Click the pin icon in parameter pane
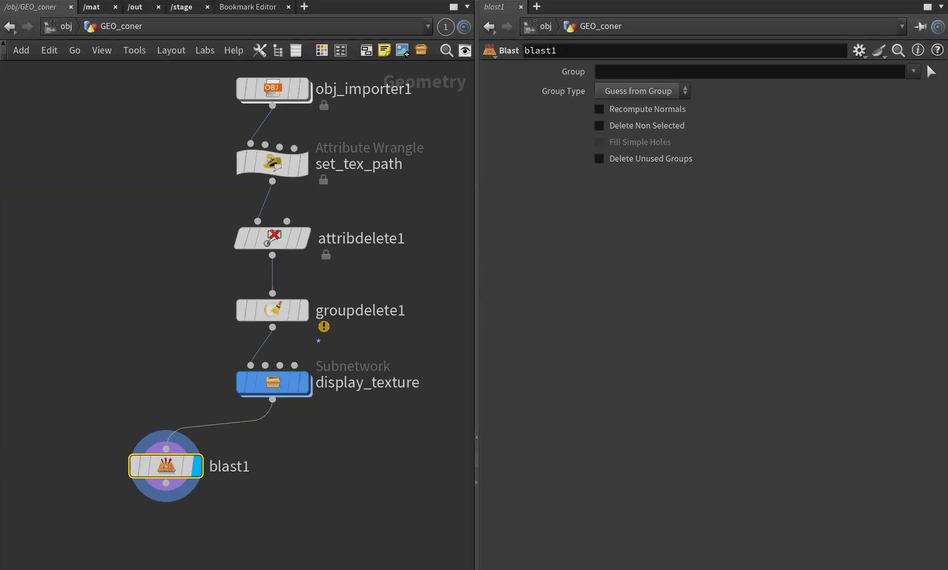Image resolution: width=948 pixels, height=570 pixels. [x=920, y=26]
